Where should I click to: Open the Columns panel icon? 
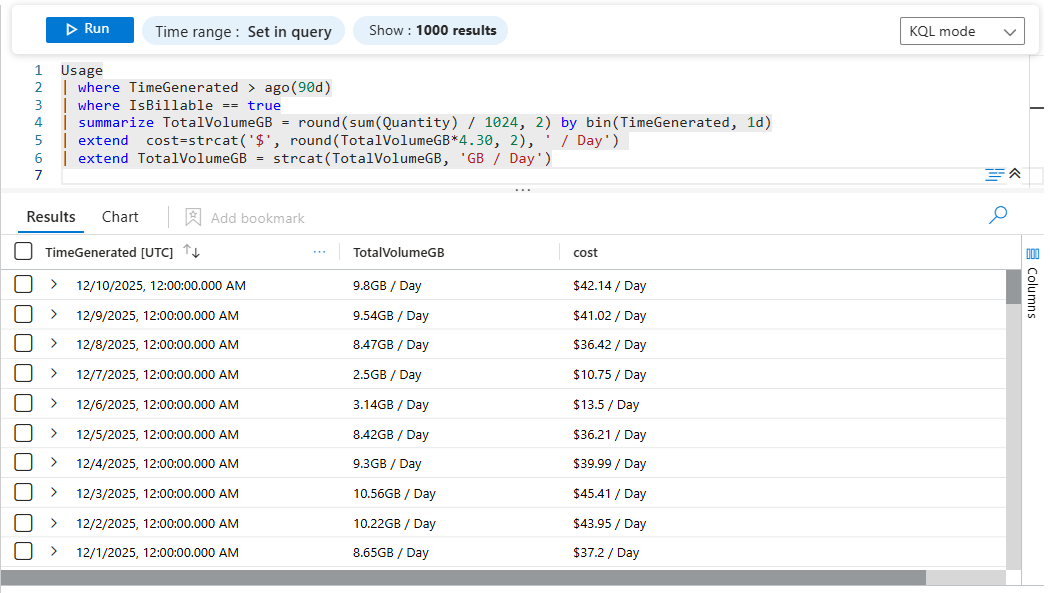coord(1033,254)
